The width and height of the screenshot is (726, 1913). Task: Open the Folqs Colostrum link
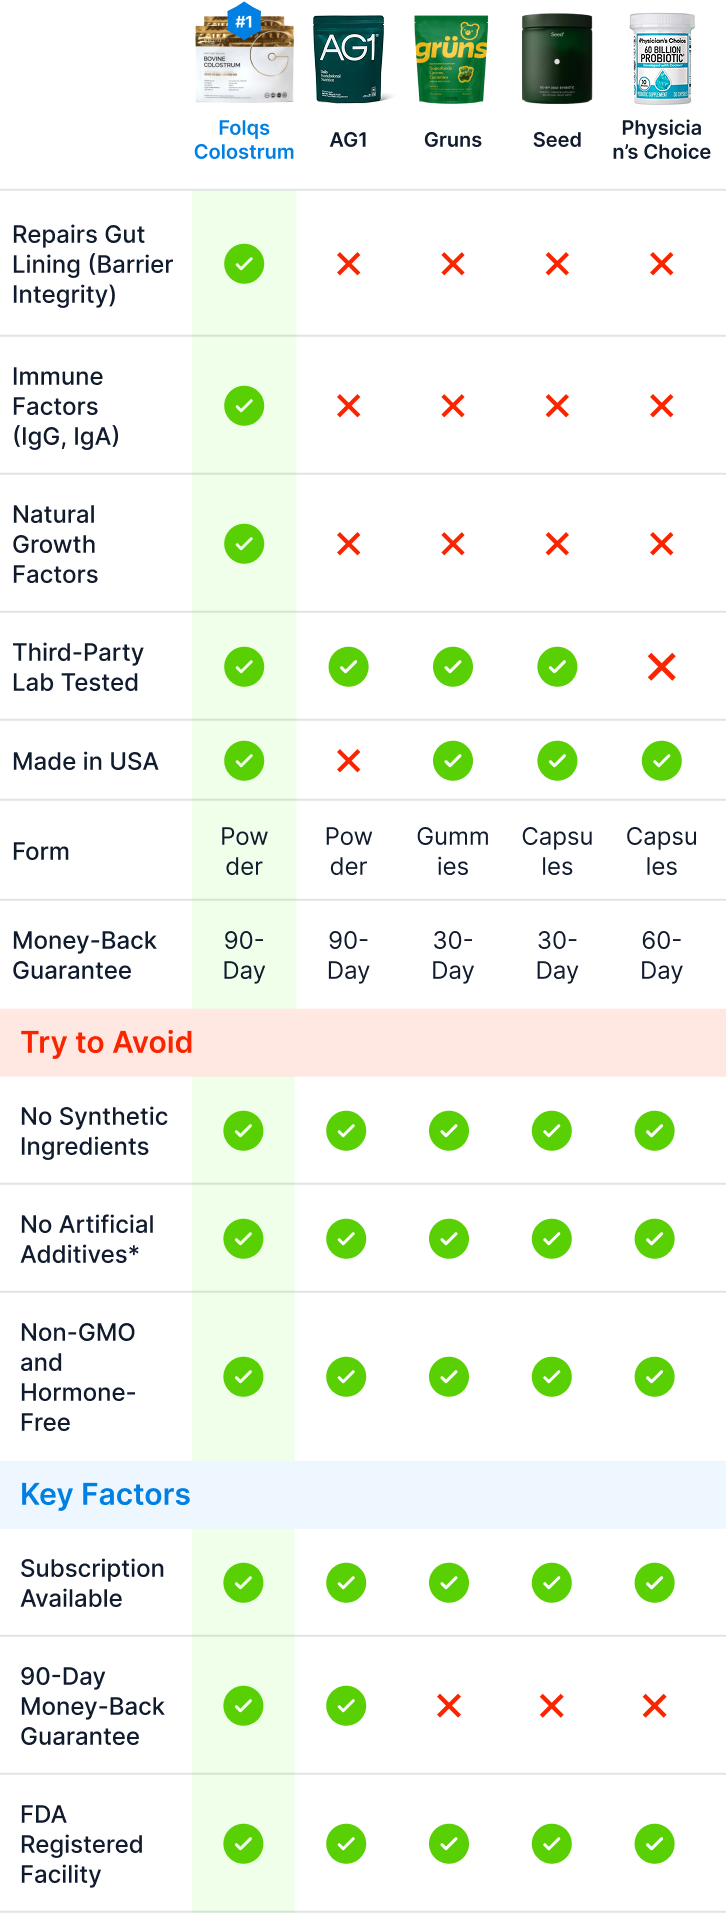pyautogui.click(x=244, y=140)
